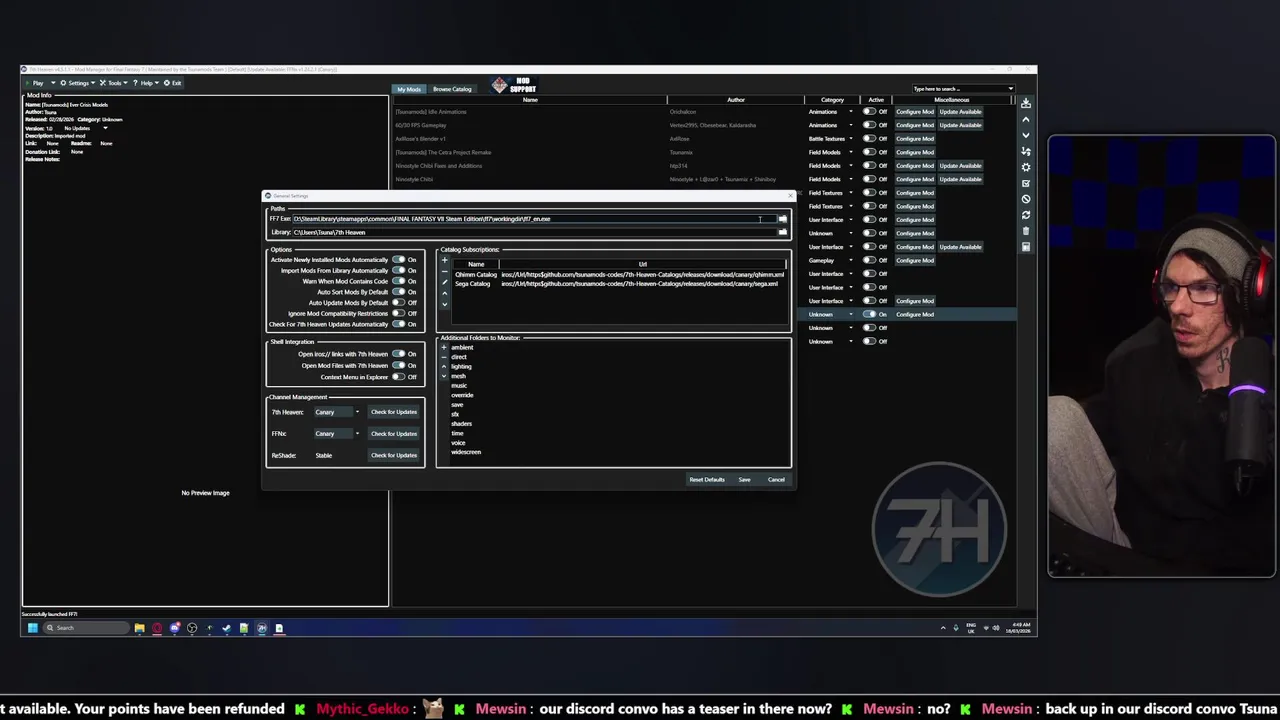Viewport: 1280px width, 720px height.
Task: Open the FFNx channel dropdown
Action: (x=337, y=434)
